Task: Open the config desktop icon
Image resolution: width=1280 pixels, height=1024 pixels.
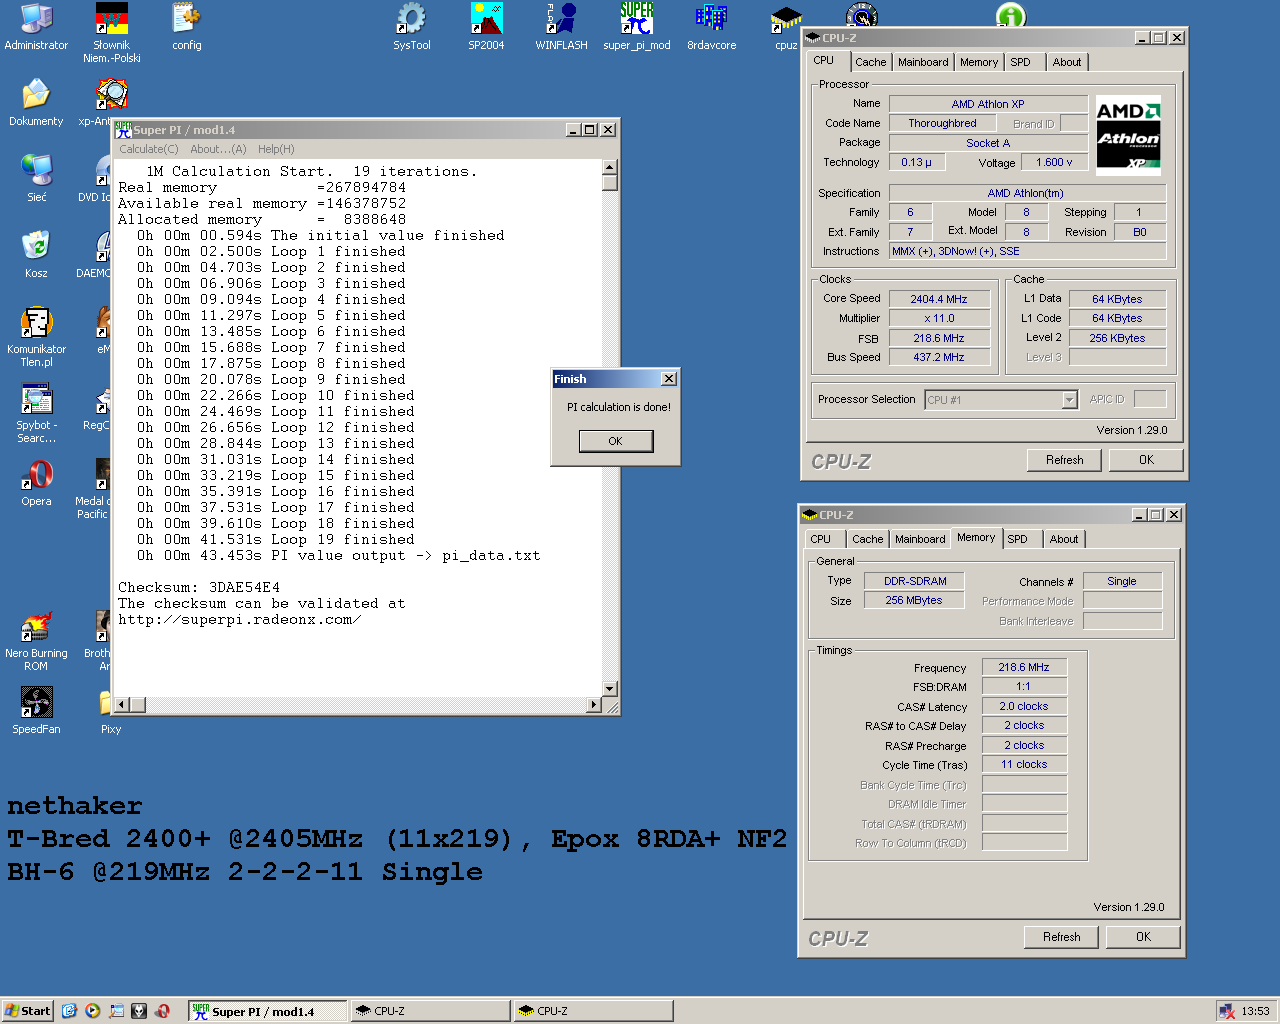Action: (186, 27)
